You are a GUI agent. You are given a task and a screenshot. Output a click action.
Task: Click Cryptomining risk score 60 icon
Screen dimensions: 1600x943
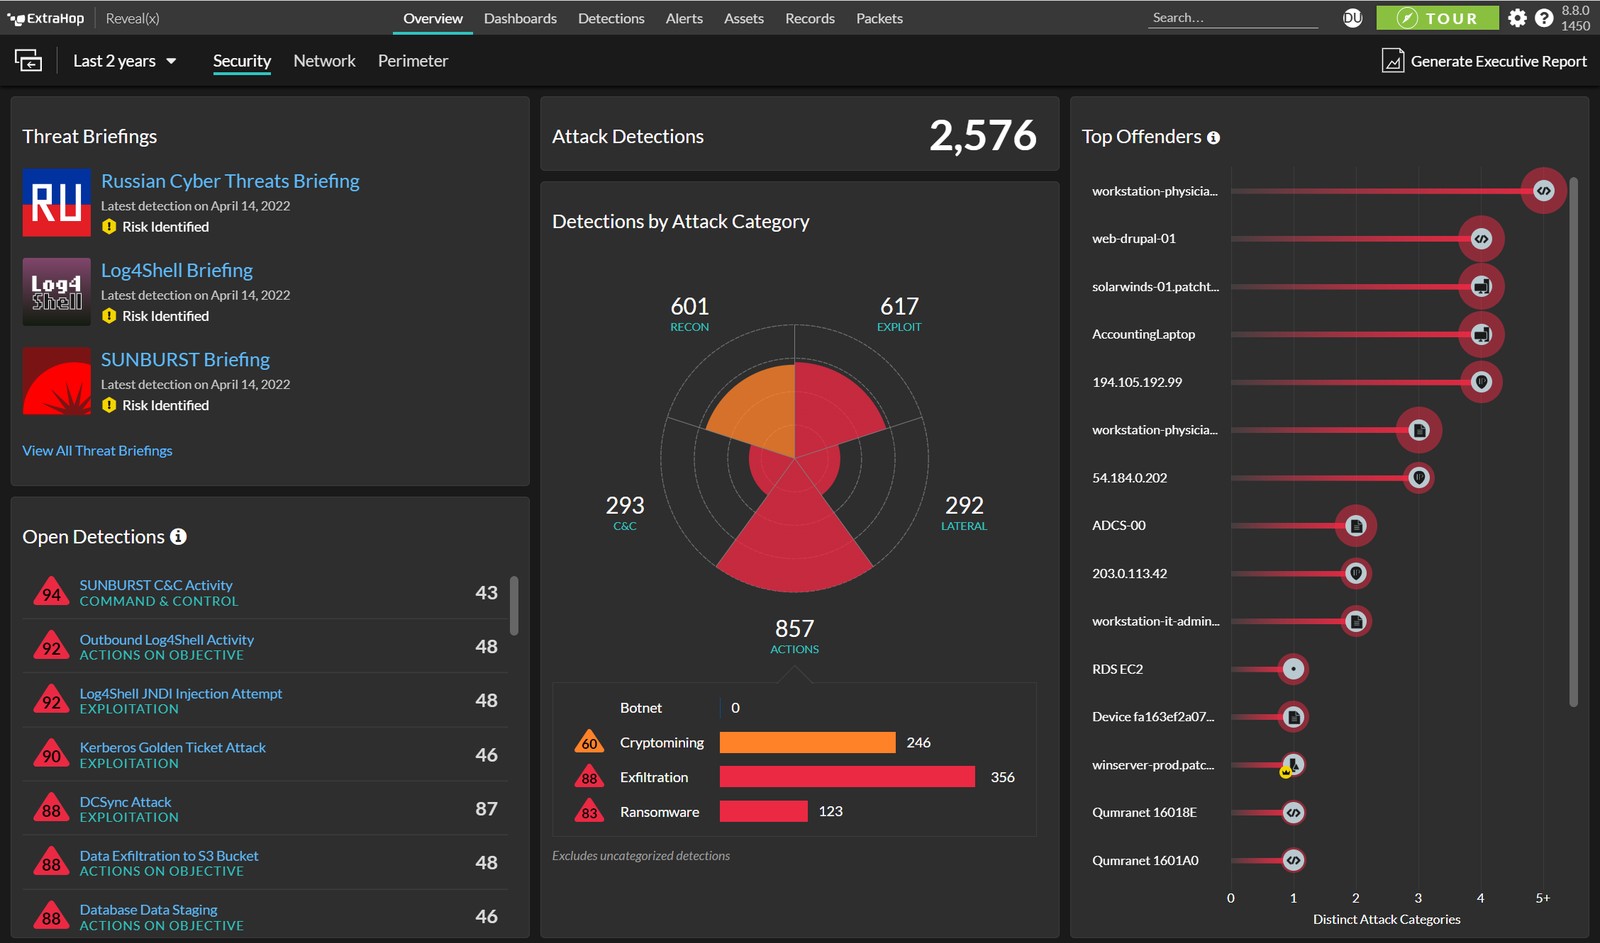(589, 742)
